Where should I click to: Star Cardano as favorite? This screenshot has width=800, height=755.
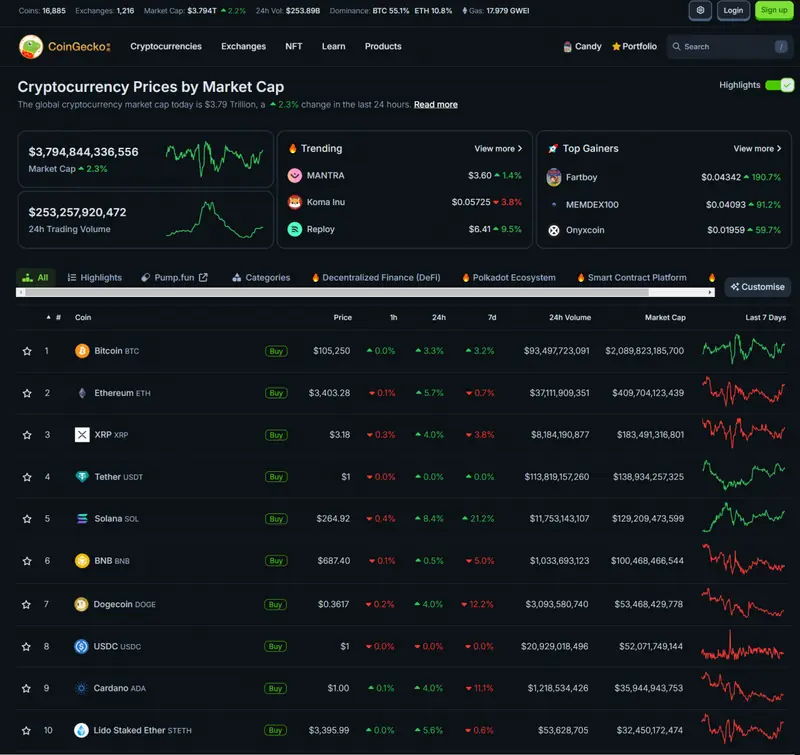pyautogui.click(x=26, y=688)
